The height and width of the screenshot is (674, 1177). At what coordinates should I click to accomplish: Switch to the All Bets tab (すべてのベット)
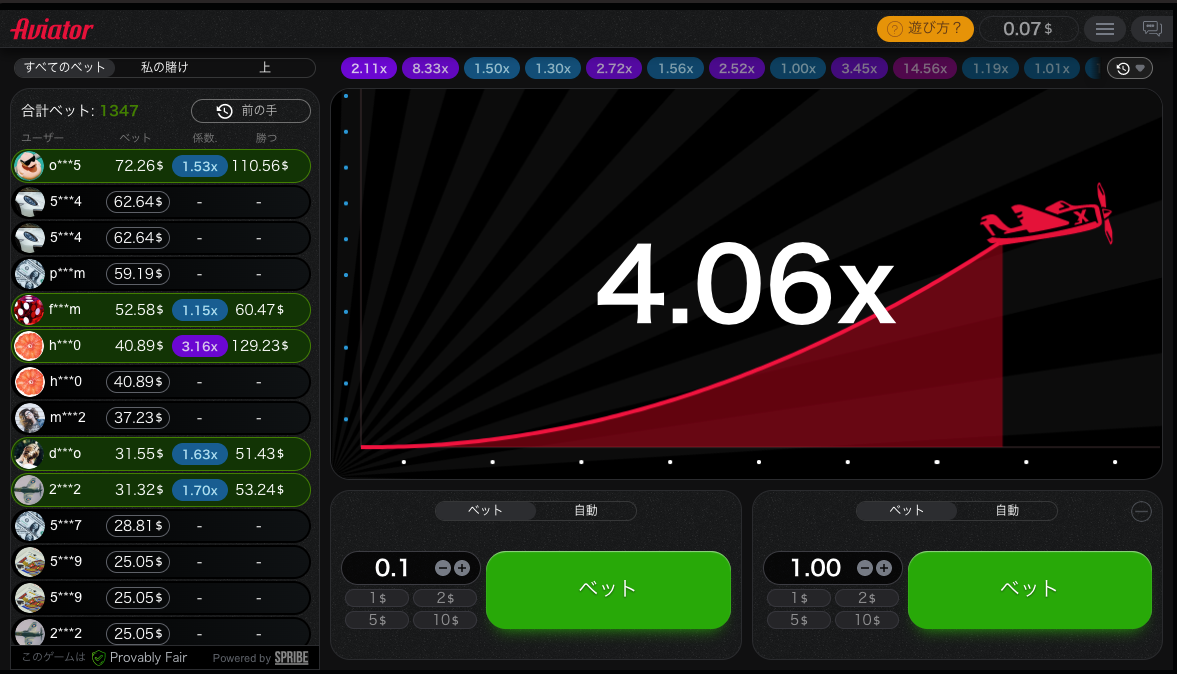point(65,68)
